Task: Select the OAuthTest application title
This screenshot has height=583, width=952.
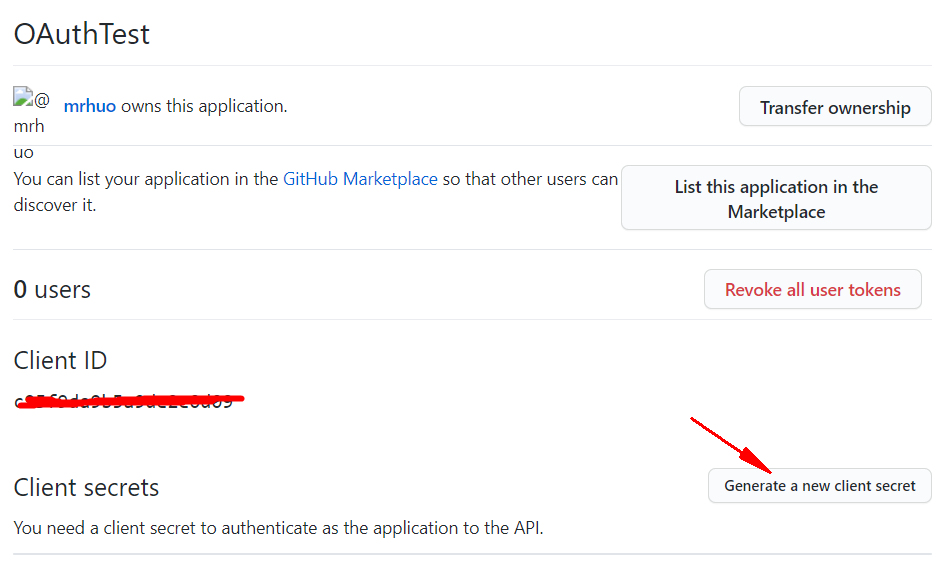Action: pos(81,34)
